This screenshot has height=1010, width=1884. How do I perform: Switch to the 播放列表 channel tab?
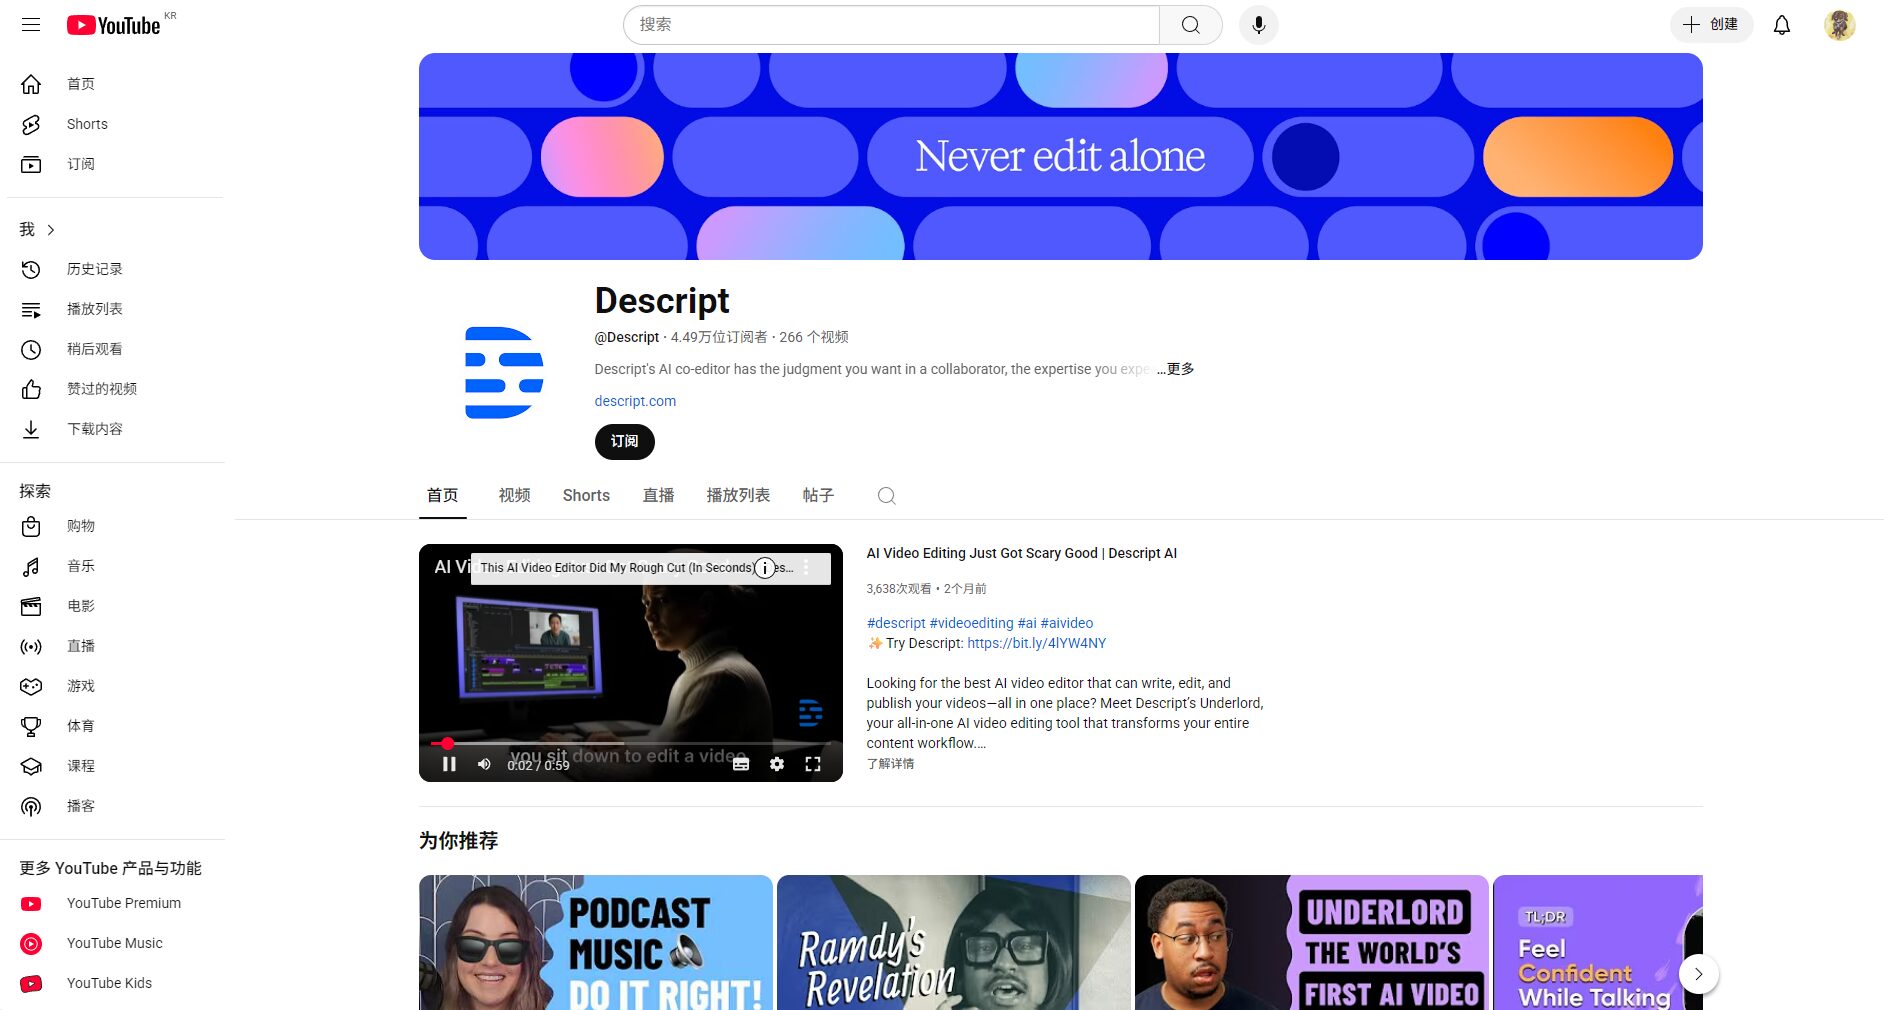(x=738, y=495)
